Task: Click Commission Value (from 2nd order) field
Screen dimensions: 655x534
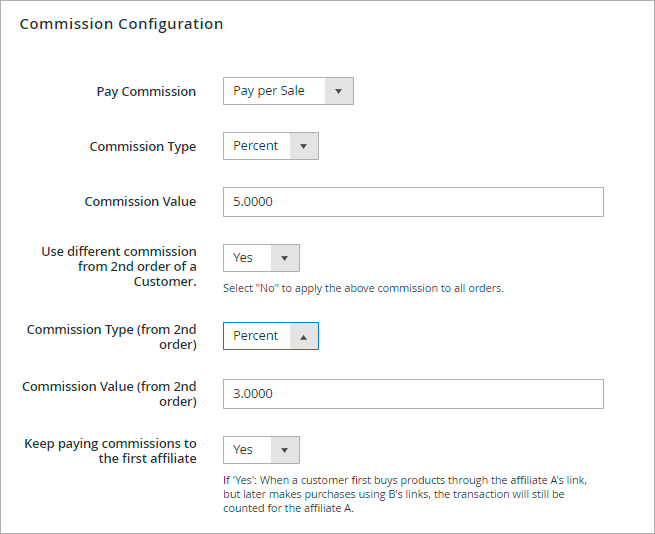Action: [413, 394]
